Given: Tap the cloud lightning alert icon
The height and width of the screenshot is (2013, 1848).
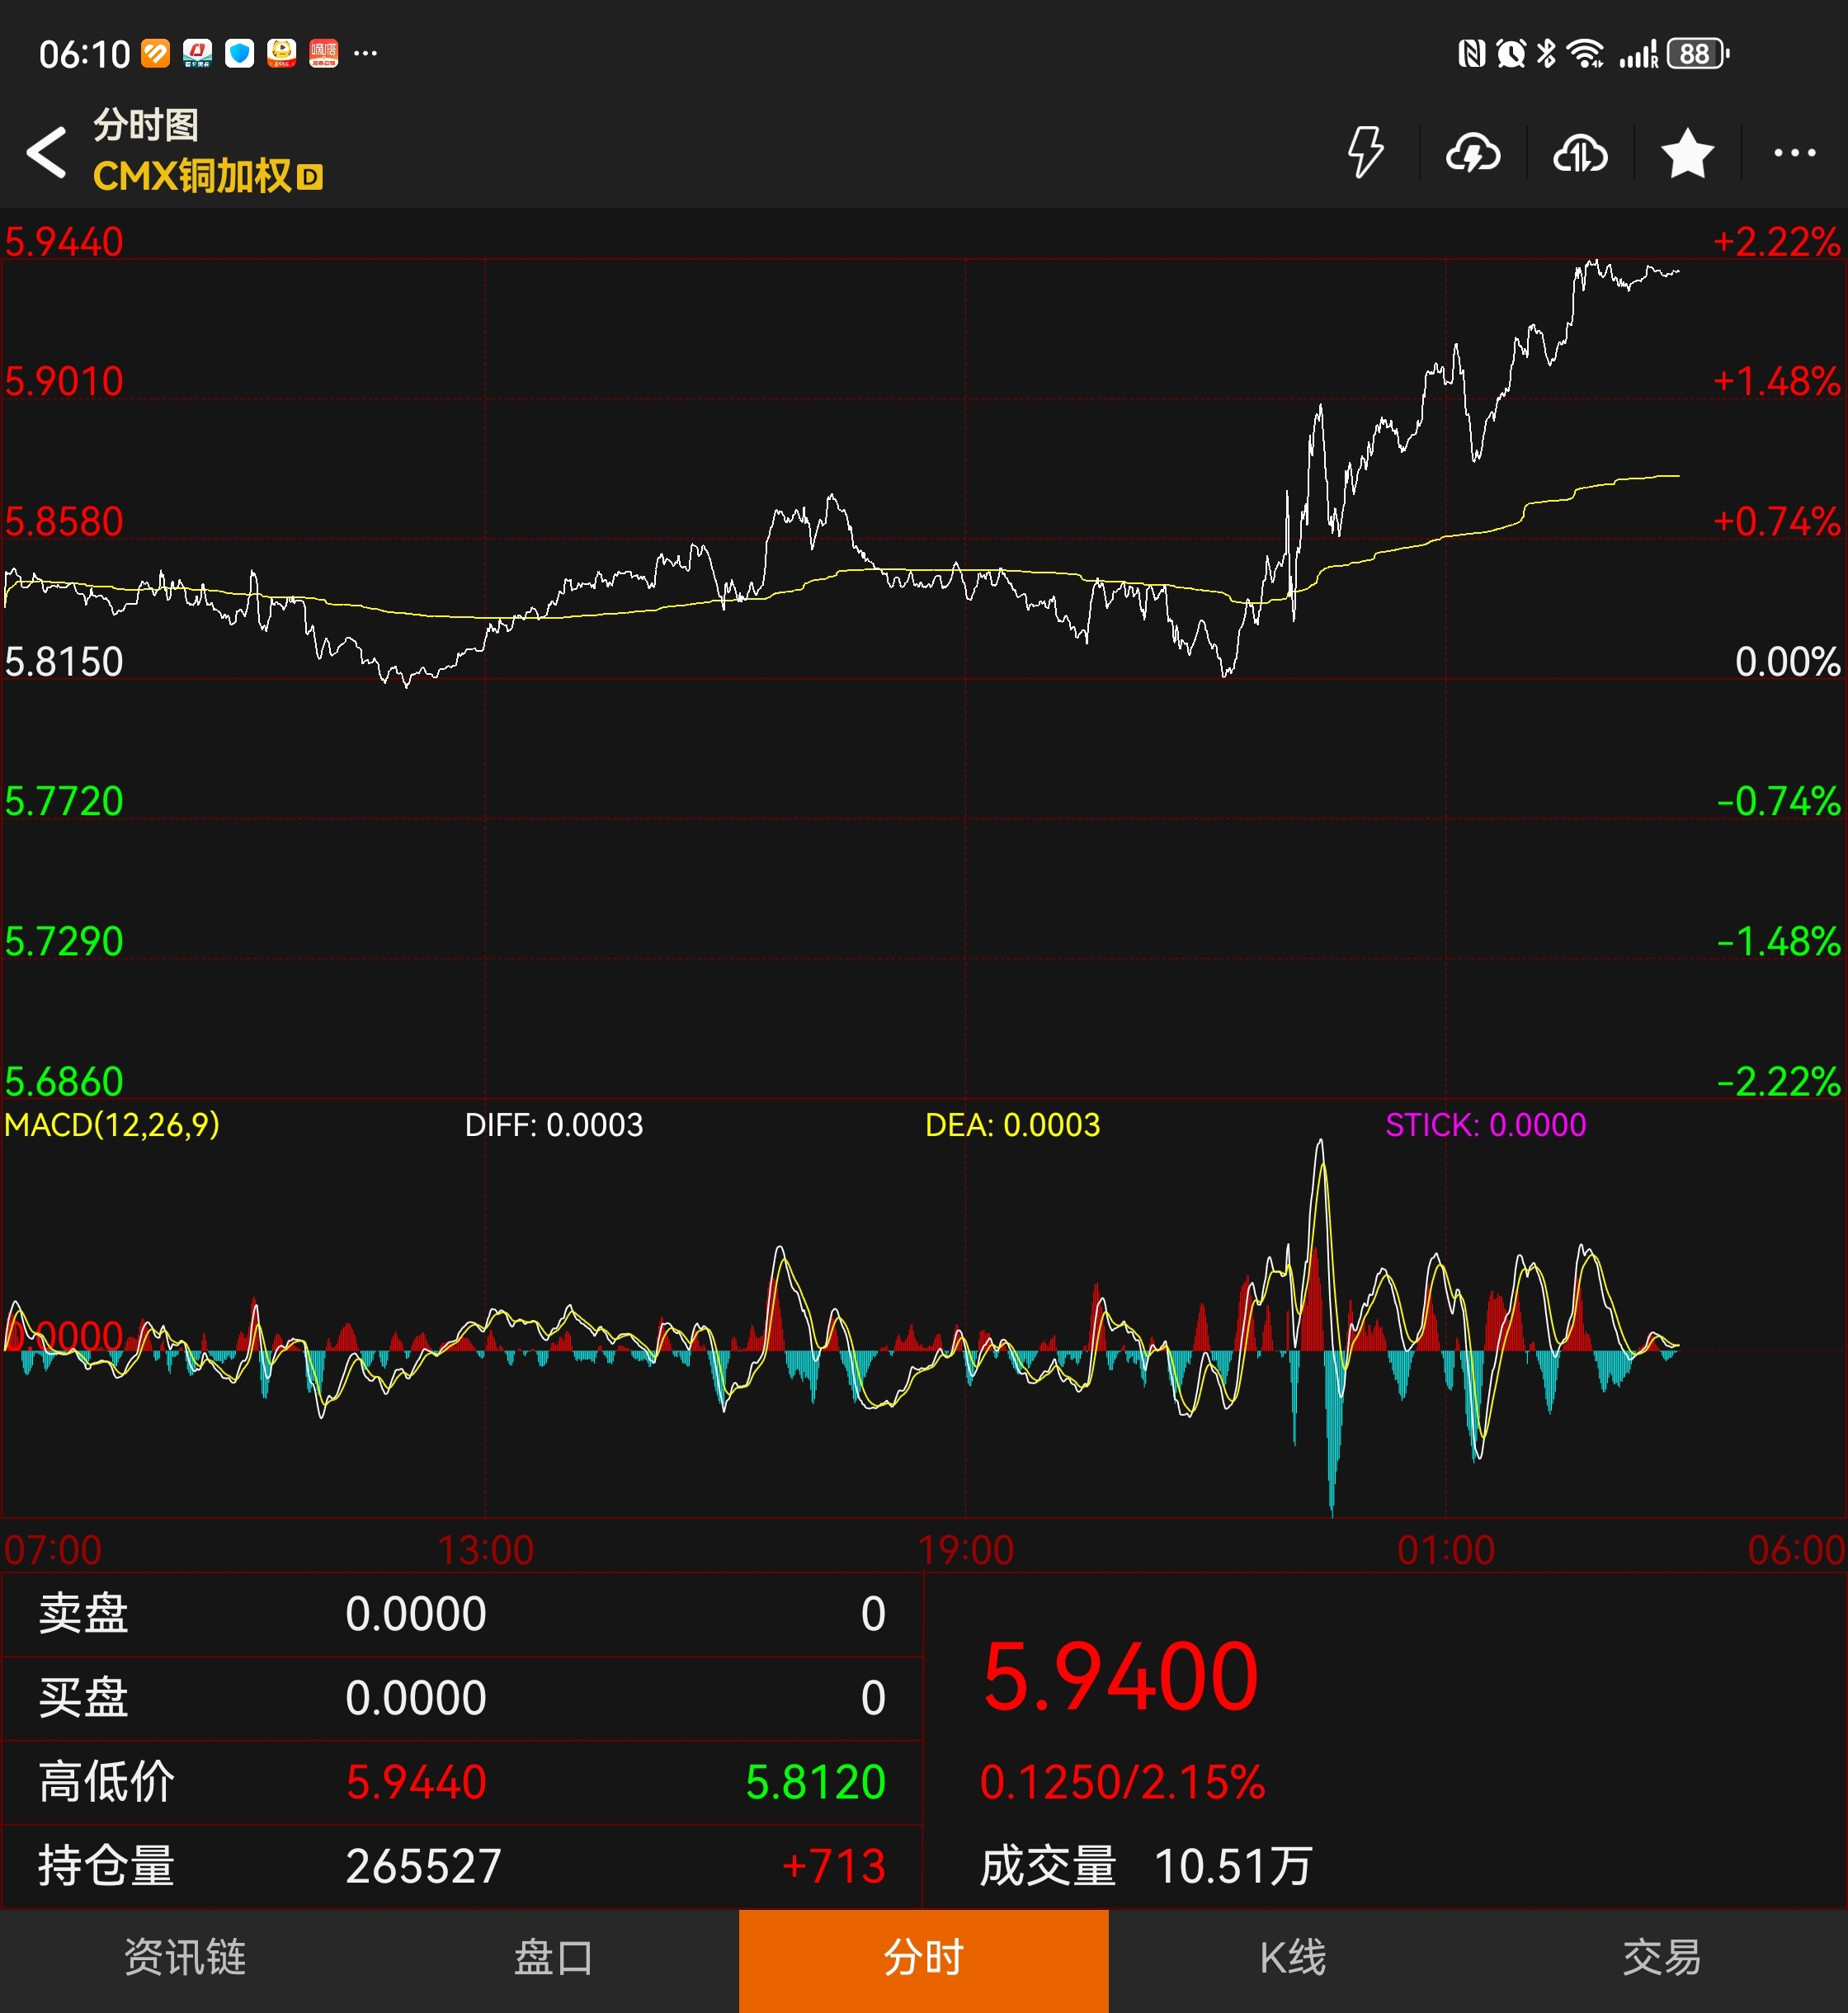Looking at the screenshot, I should [x=1473, y=153].
